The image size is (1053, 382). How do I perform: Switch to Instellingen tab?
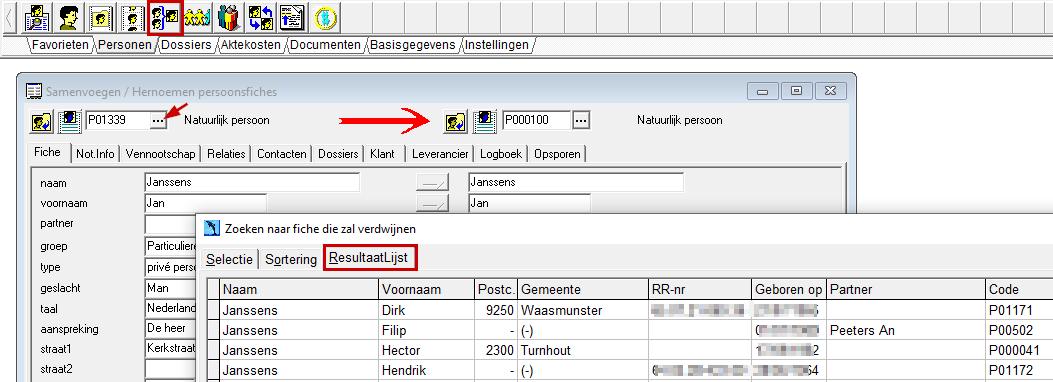(497, 45)
